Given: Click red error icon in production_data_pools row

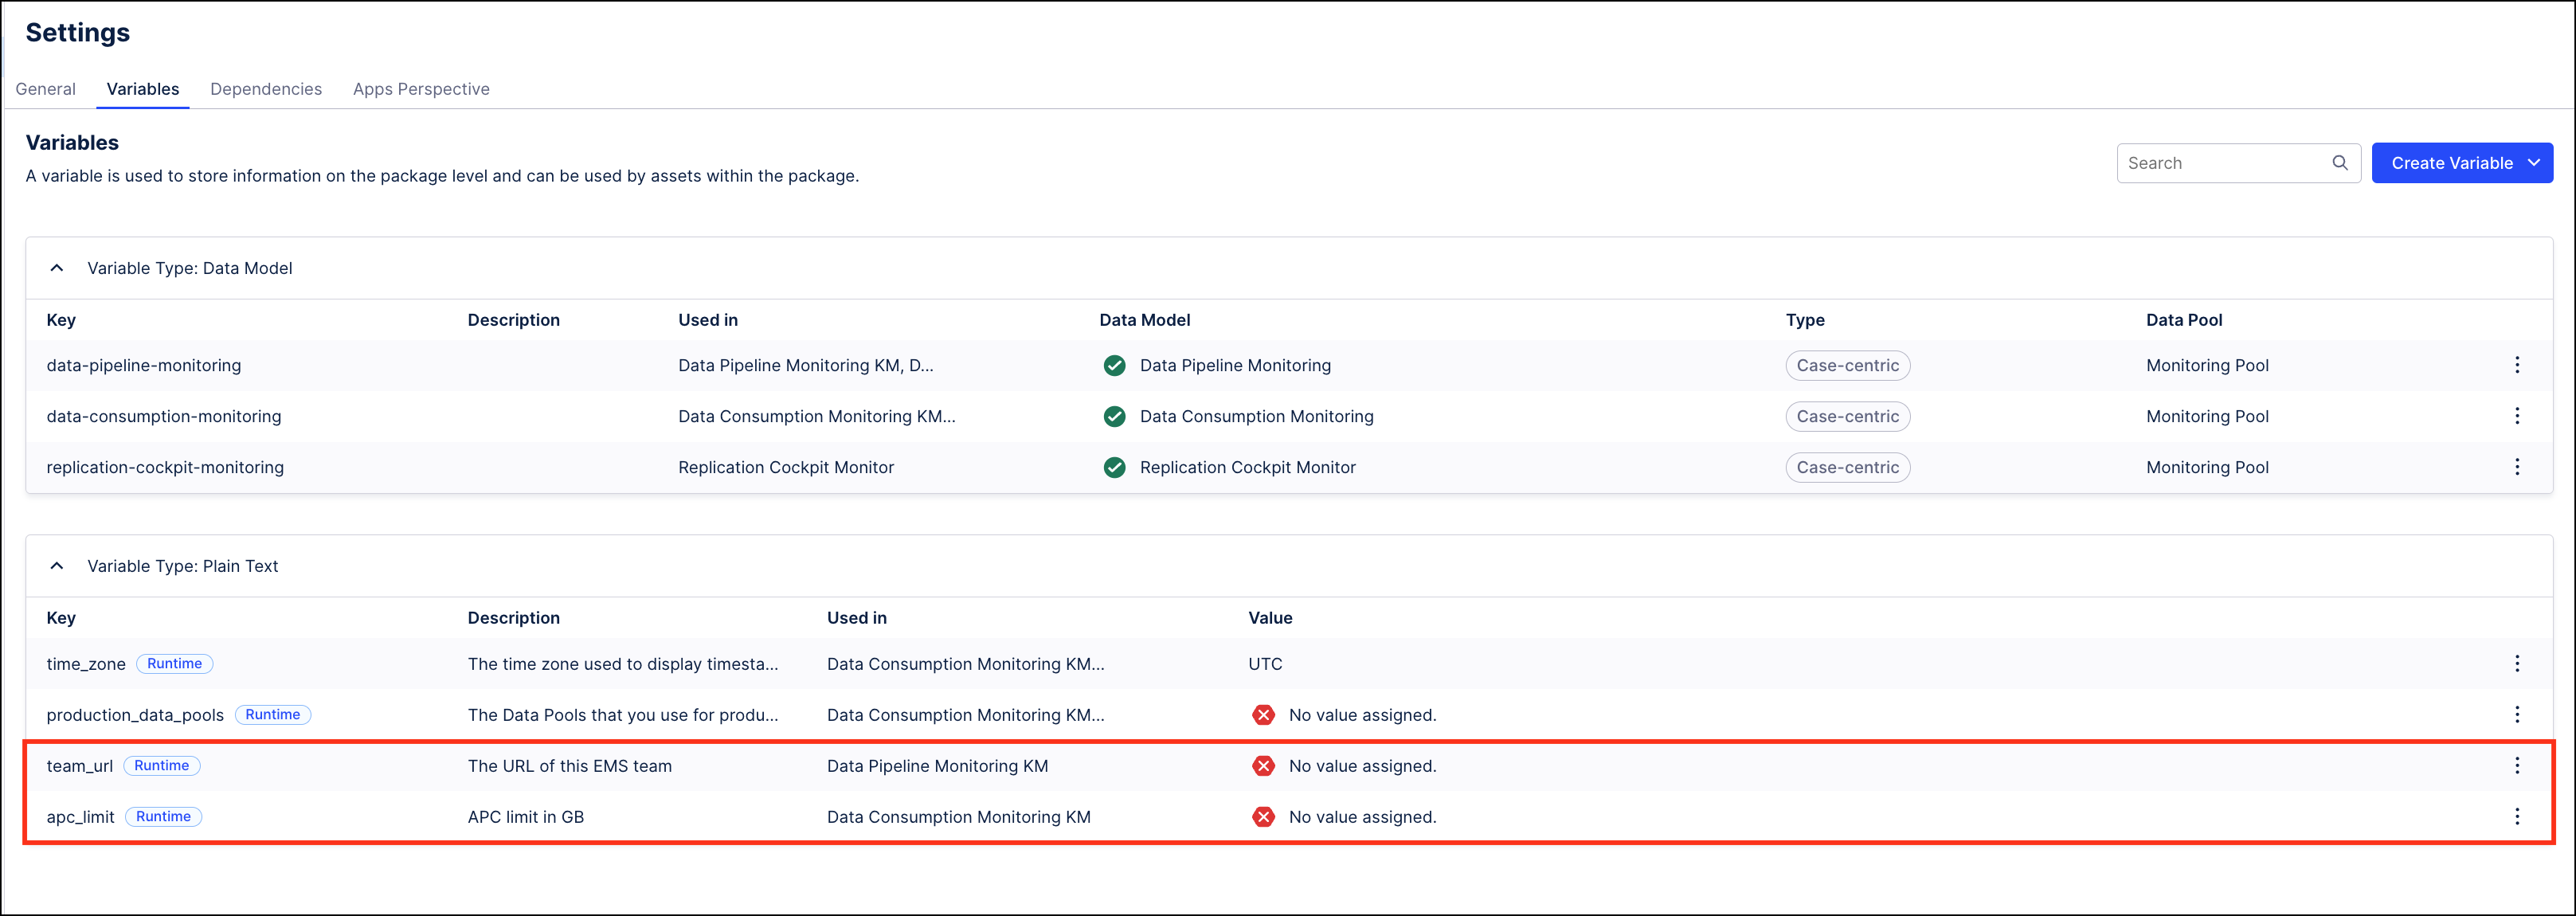Looking at the screenshot, I should 1263,715.
